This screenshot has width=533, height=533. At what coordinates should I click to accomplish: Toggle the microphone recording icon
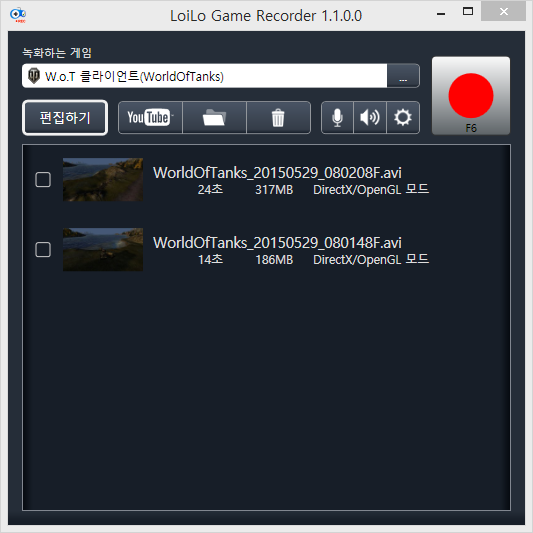click(x=337, y=118)
